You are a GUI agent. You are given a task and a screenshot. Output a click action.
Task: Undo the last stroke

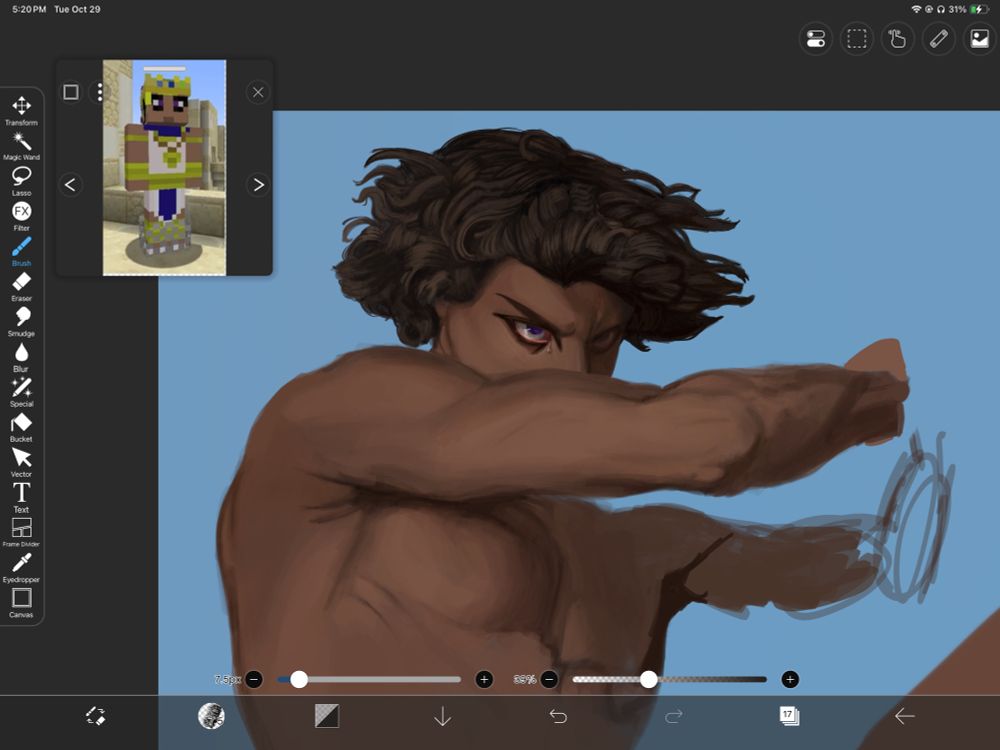558,716
